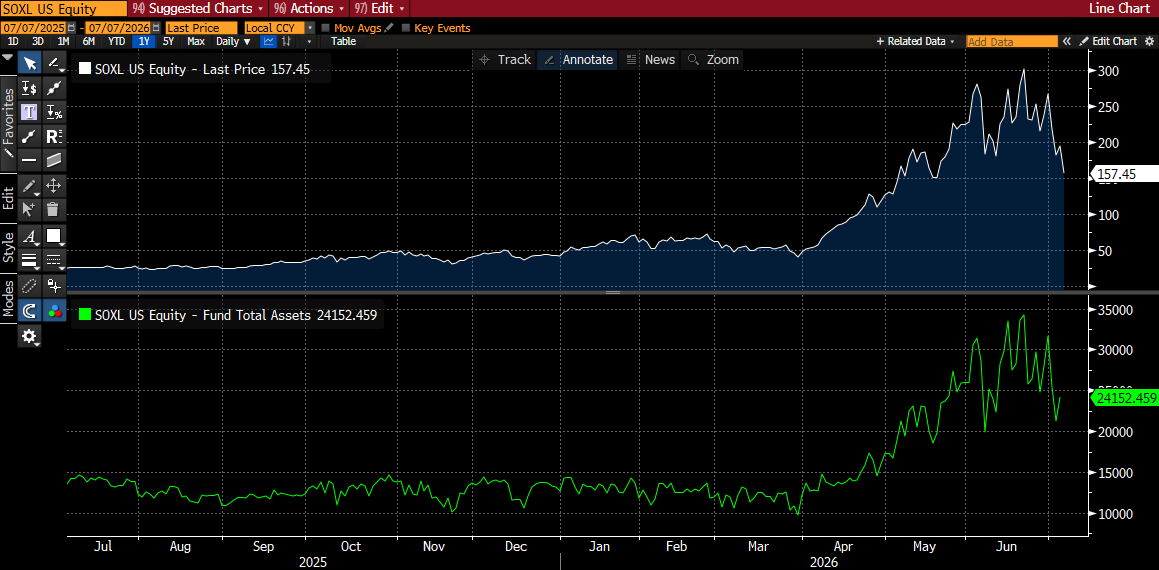Screen dimensions: 1159x570
Task: Collapse the annotation toolbar triangle
Action: tap(8, 57)
